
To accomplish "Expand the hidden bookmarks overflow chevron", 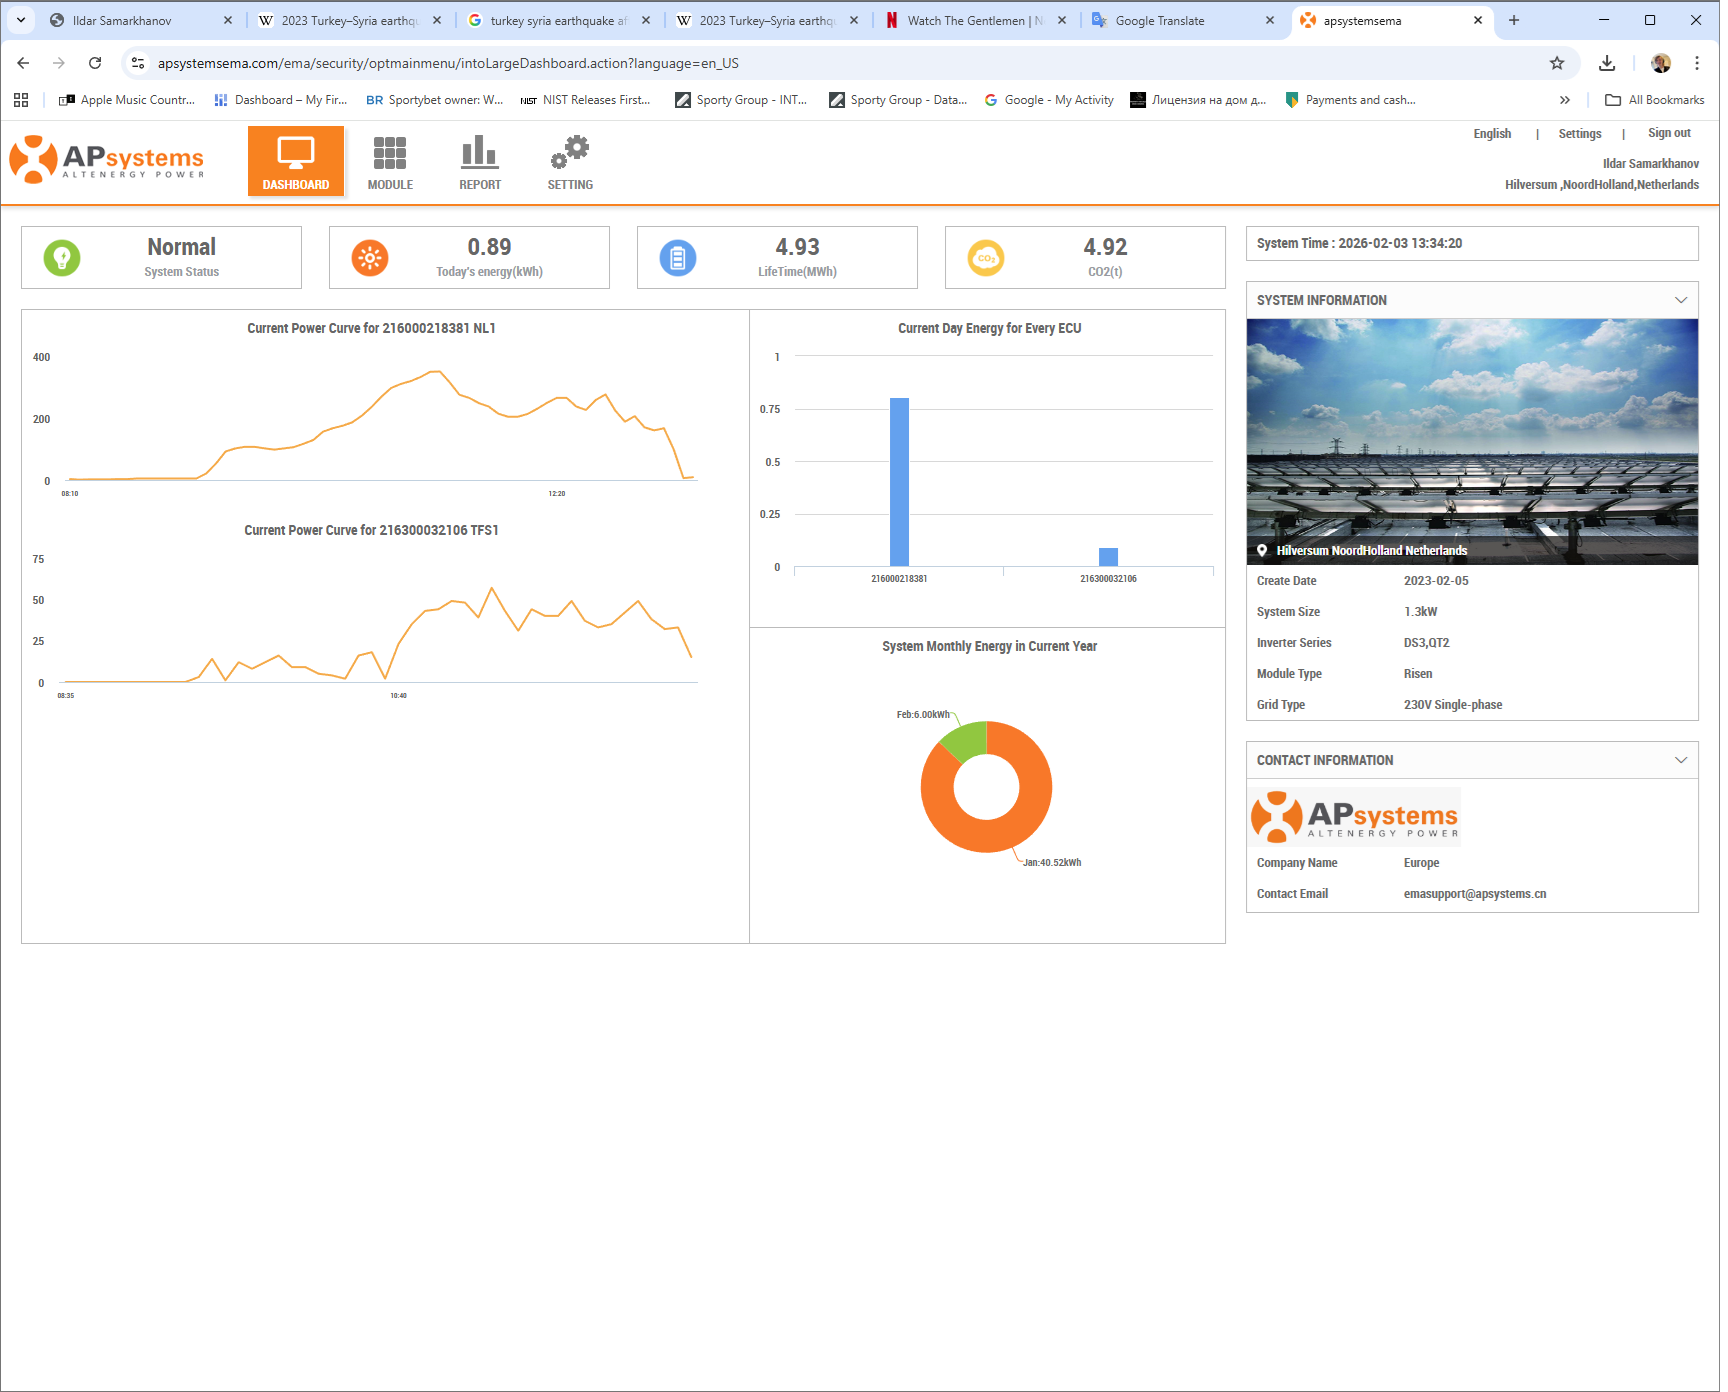I will point(1564,100).
